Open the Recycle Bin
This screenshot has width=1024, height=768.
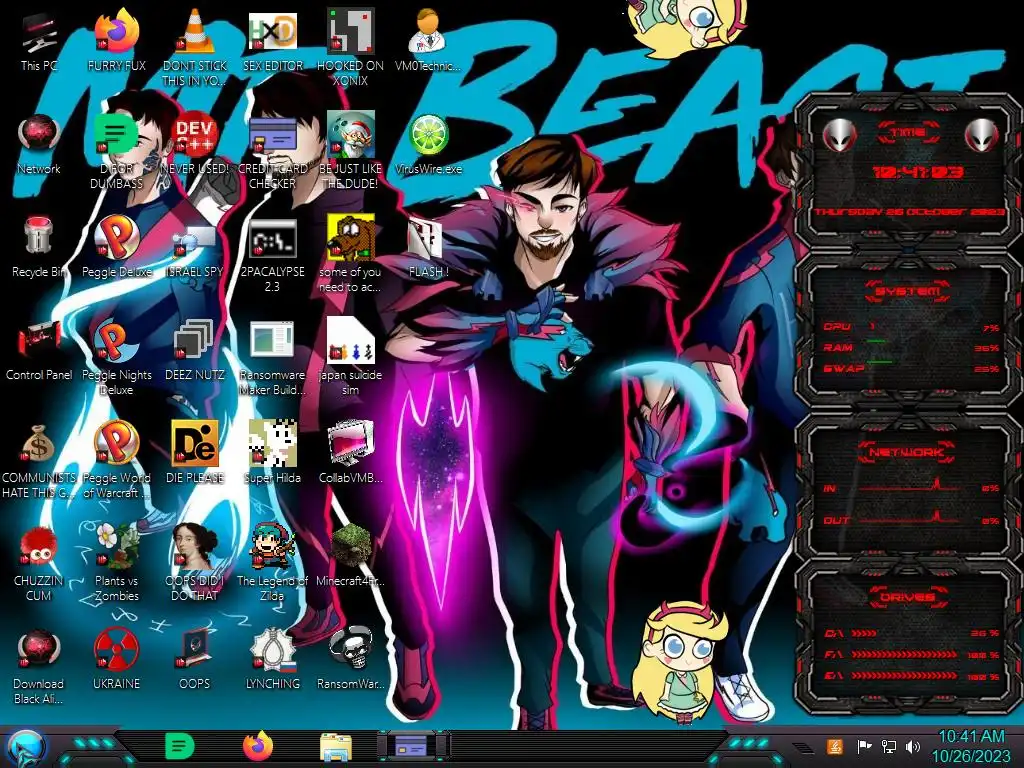pyautogui.click(x=39, y=248)
